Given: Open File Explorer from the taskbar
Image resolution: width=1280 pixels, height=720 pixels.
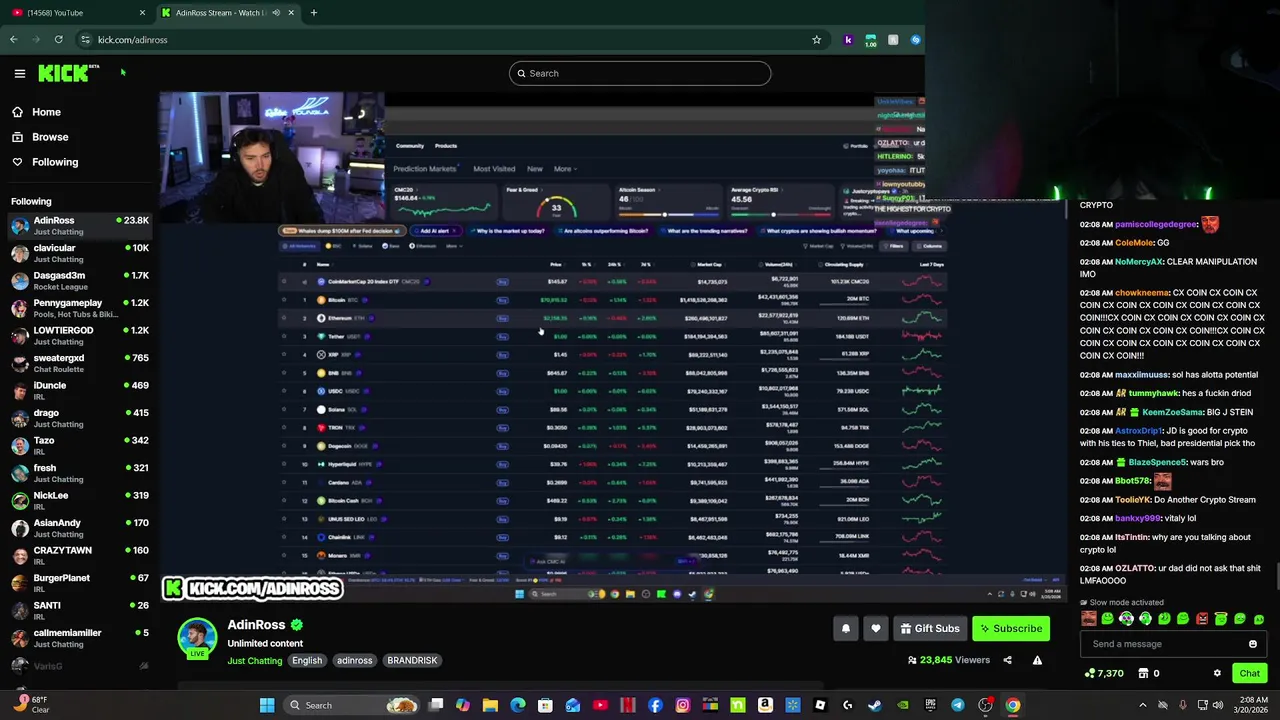Looking at the screenshot, I should [490, 705].
